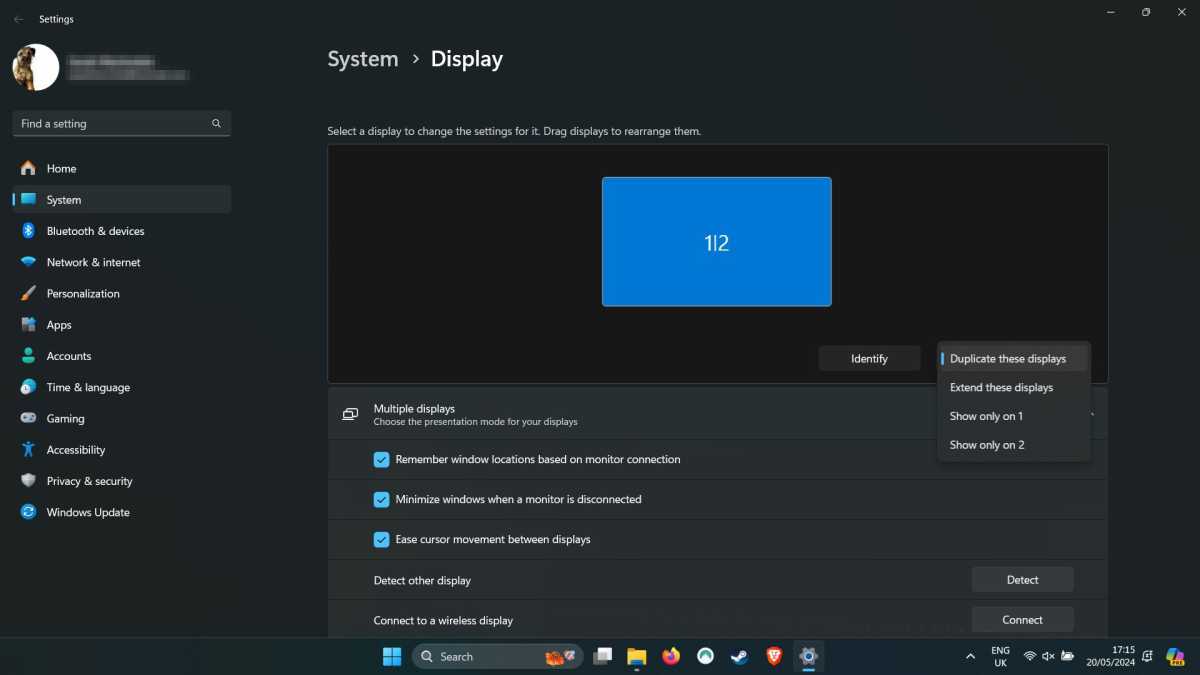Click the File Explorer taskbar icon

pyautogui.click(x=637, y=656)
